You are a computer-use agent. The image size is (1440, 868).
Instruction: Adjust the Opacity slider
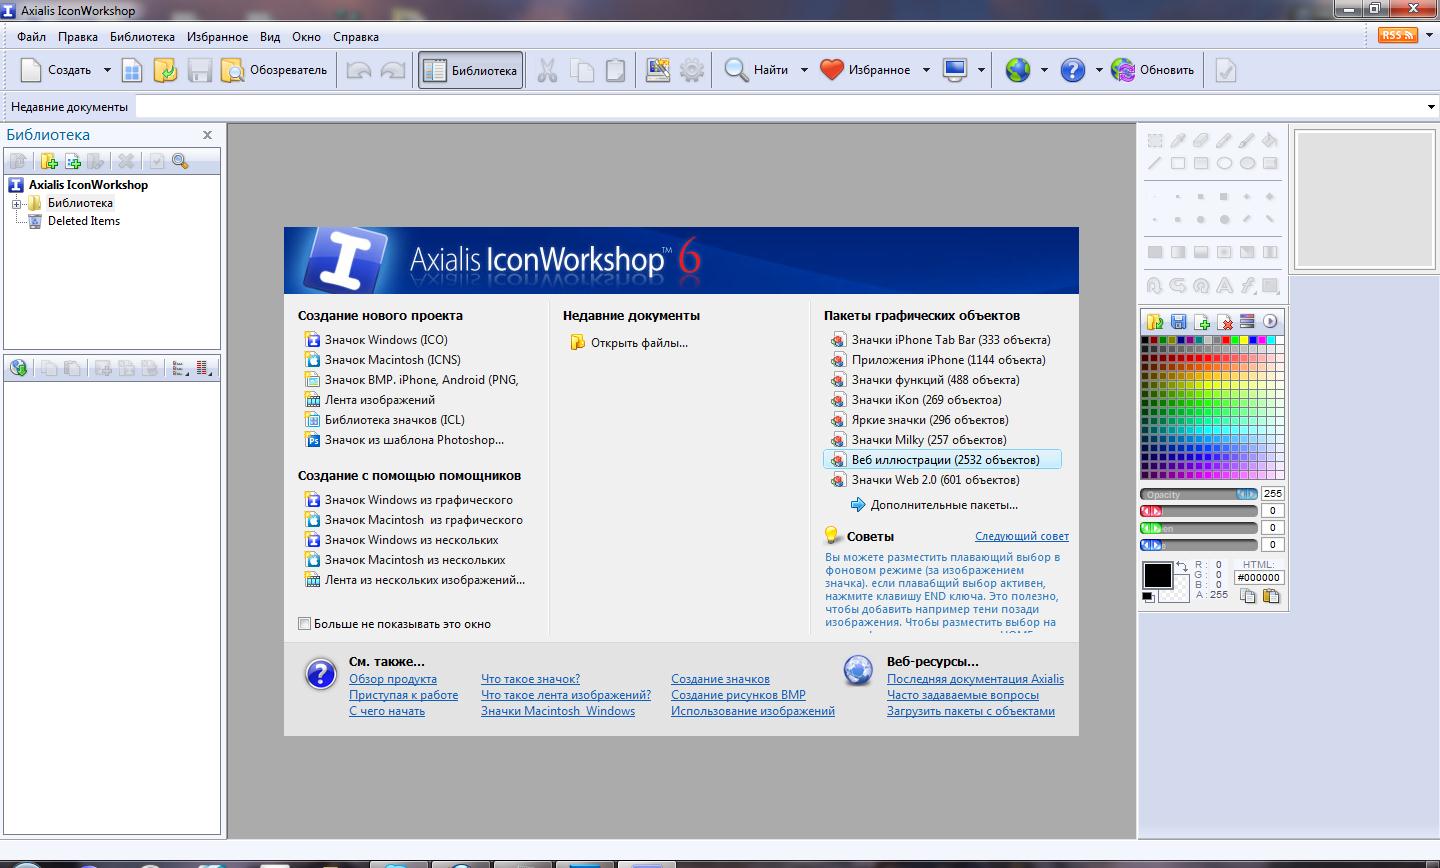[x=1199, y=494]
